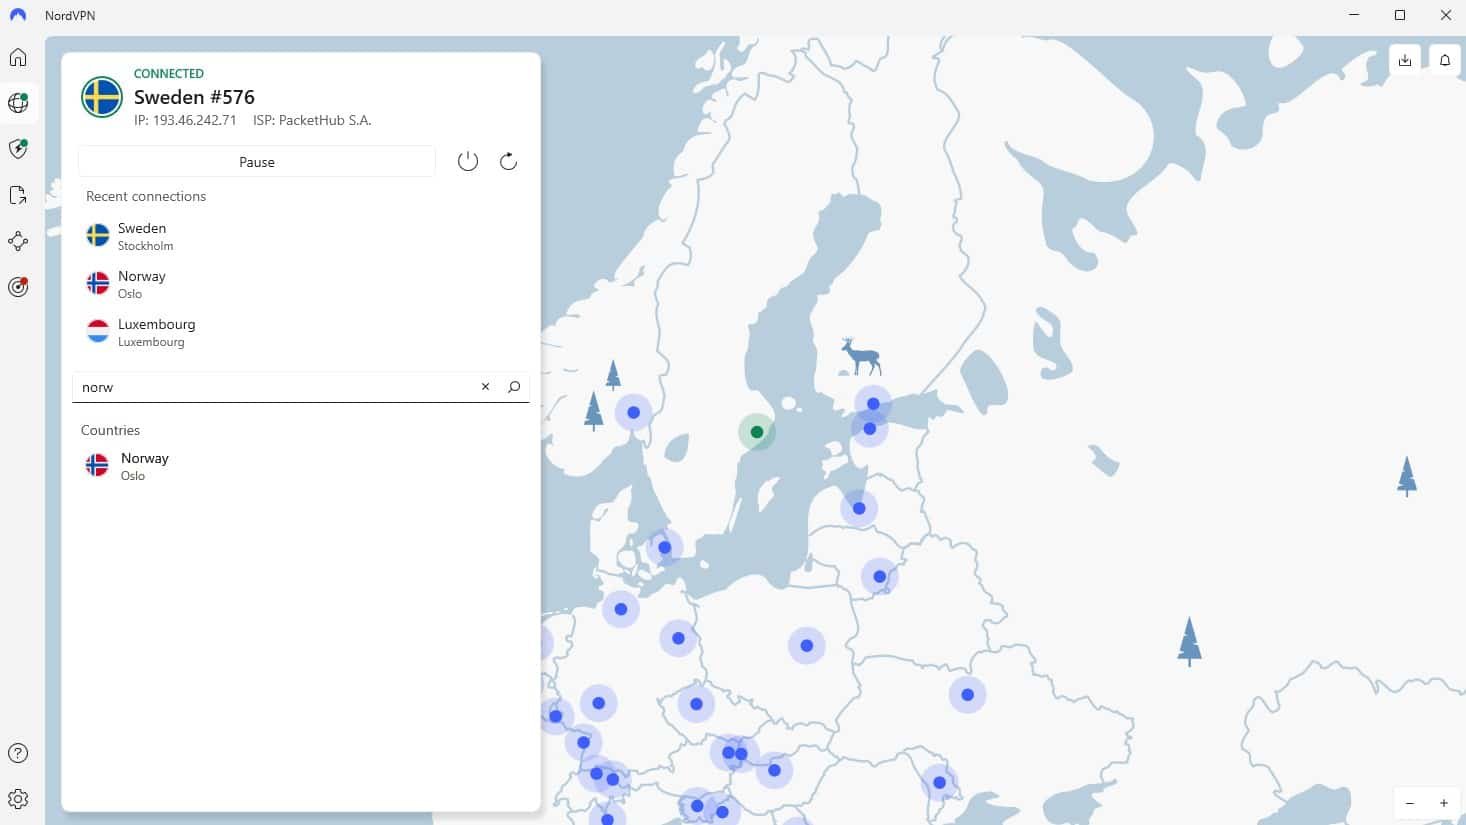Click the disconnect power icon
This screenshot has width=1466, height=825.
coord(468,161)
